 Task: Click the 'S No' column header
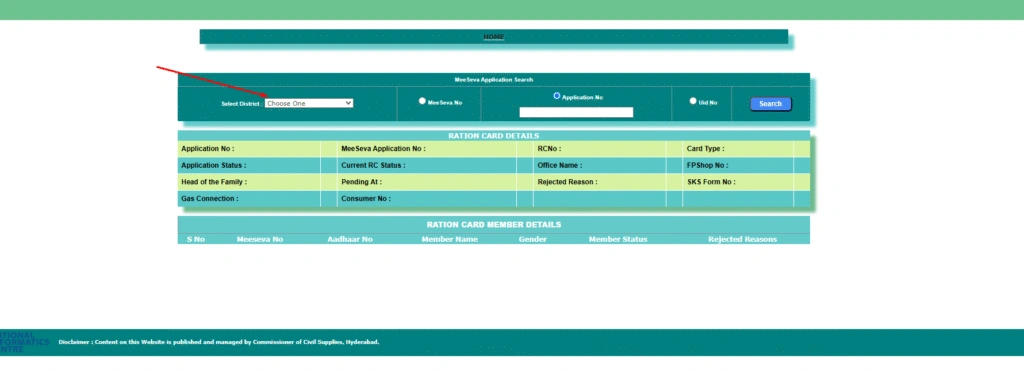(x=196, y=240)
